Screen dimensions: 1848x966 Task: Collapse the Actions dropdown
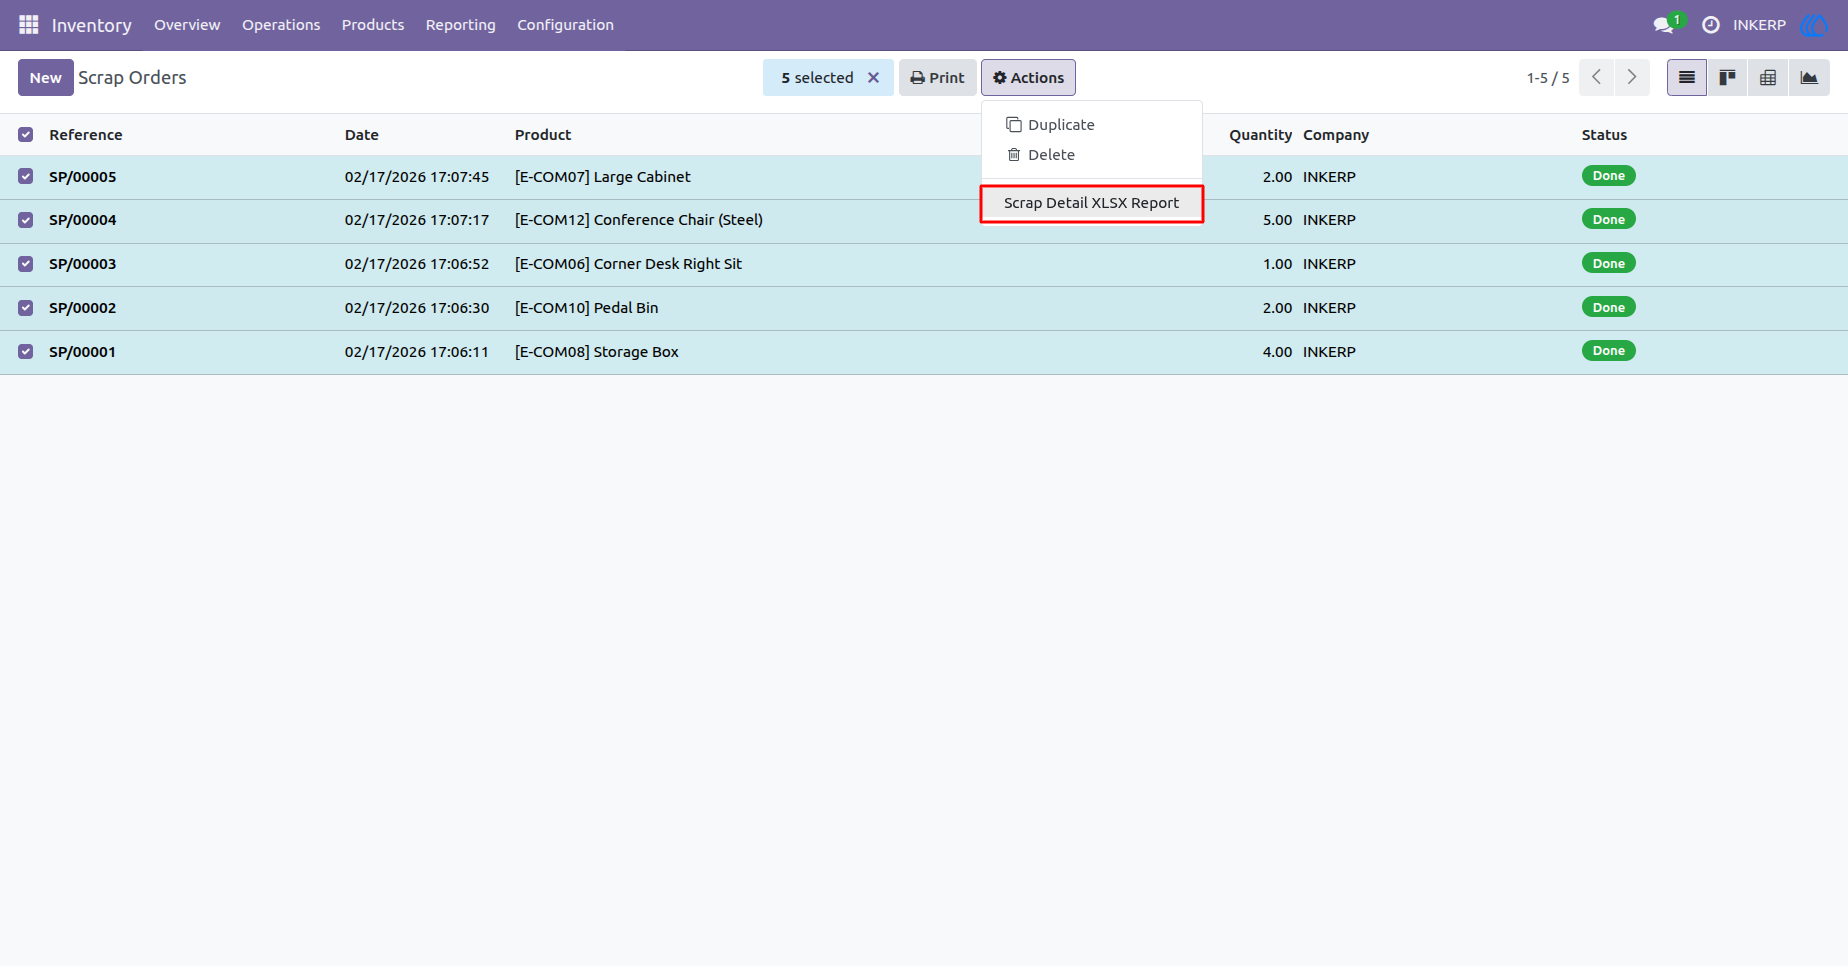tap(1028, 78)
